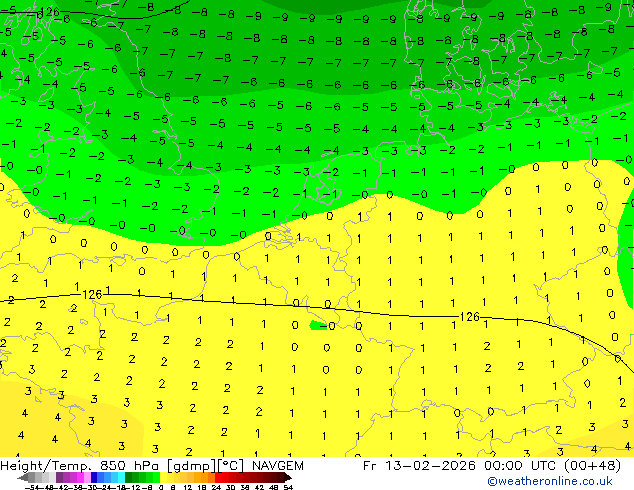Click the '[gdmp]' unit label
Viewport: 634px width, 490px height.
tap(192, 466)
